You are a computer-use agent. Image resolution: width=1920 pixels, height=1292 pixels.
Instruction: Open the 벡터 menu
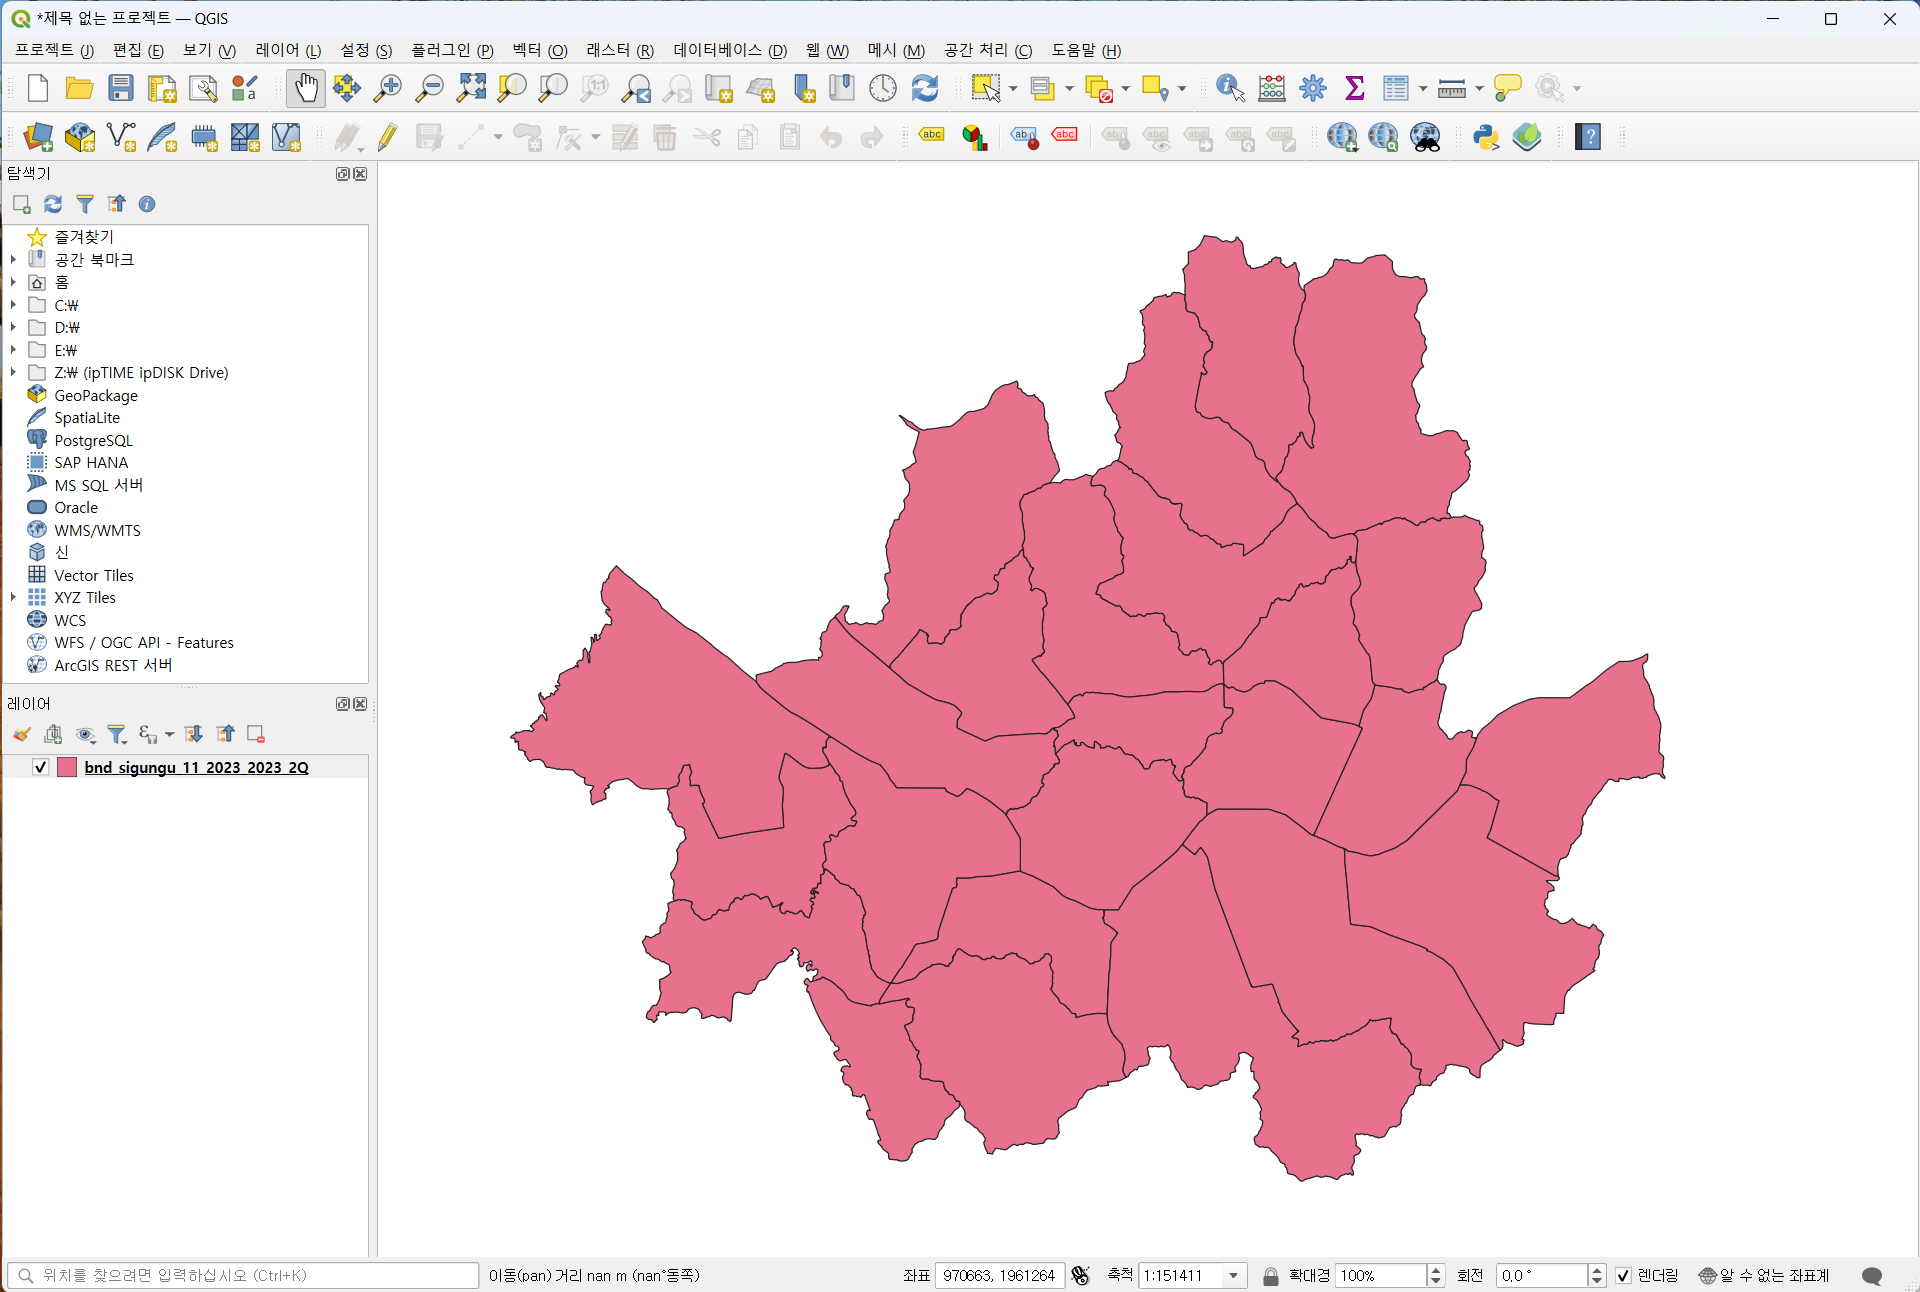pyautogui.click(x=539, y=50)
